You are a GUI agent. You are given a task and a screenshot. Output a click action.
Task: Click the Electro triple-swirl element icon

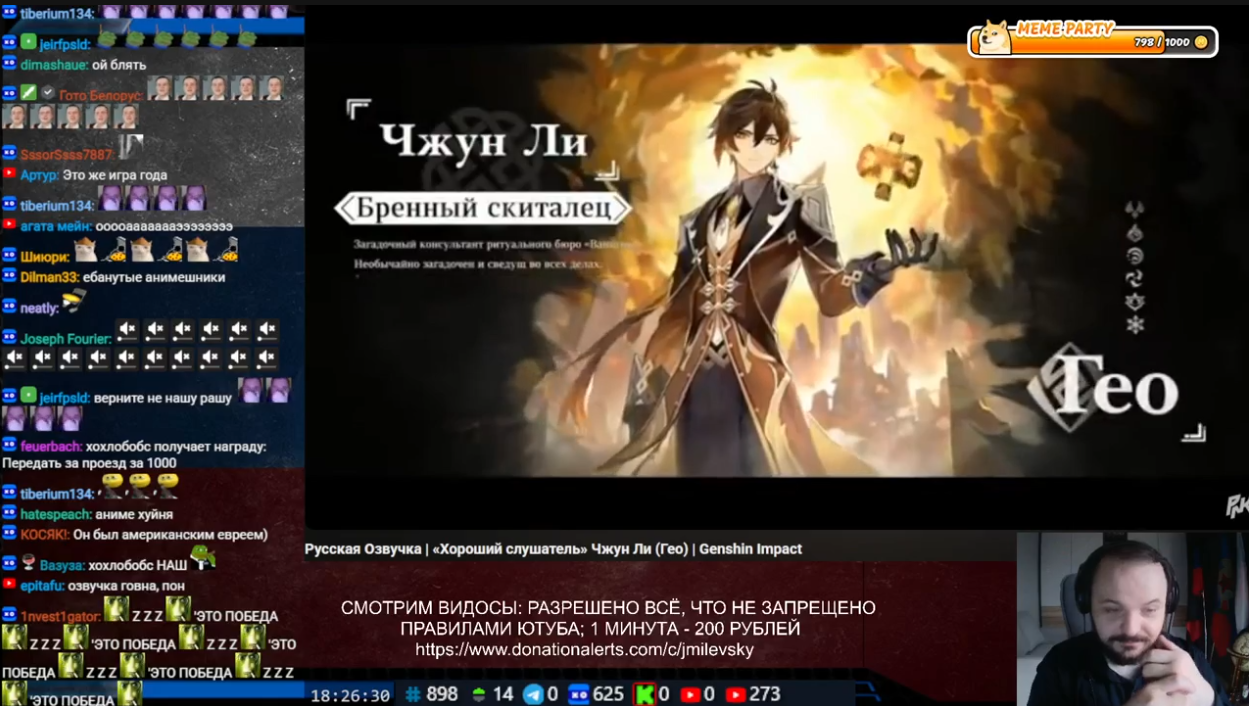click(1135, 279)
